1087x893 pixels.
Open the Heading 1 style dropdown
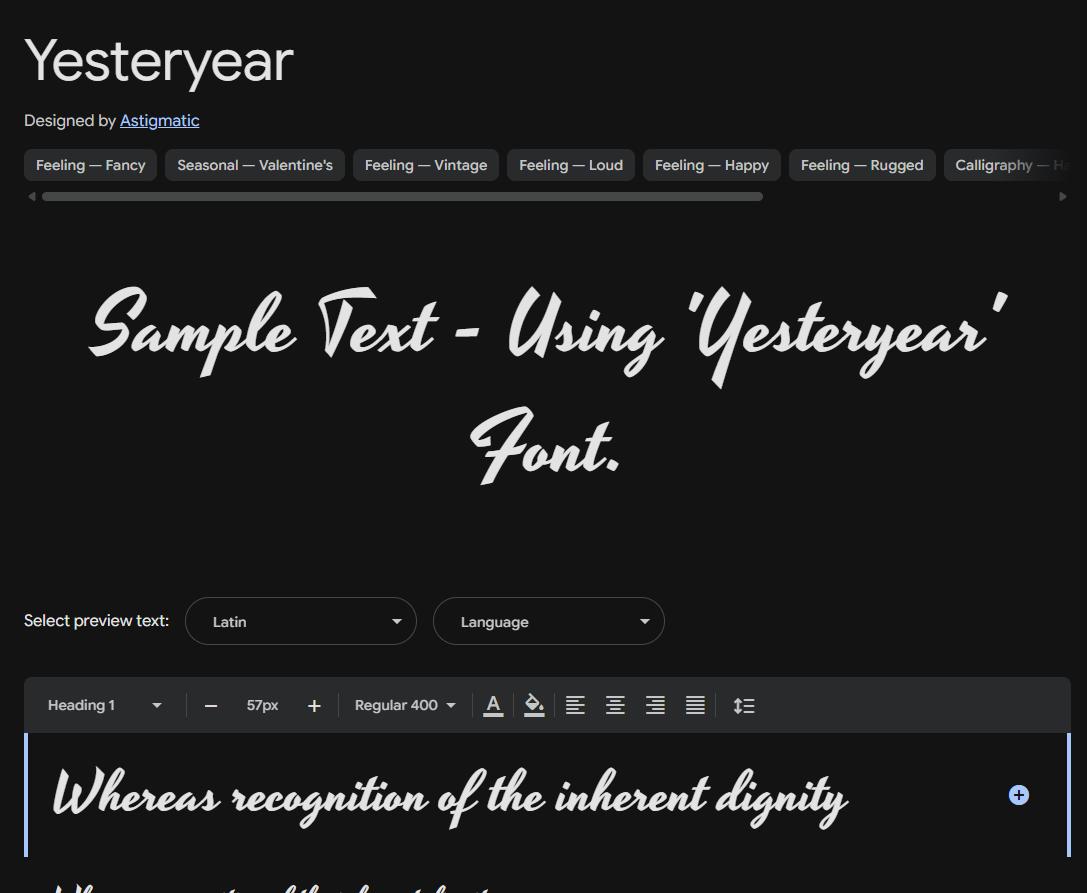point(105,705)
